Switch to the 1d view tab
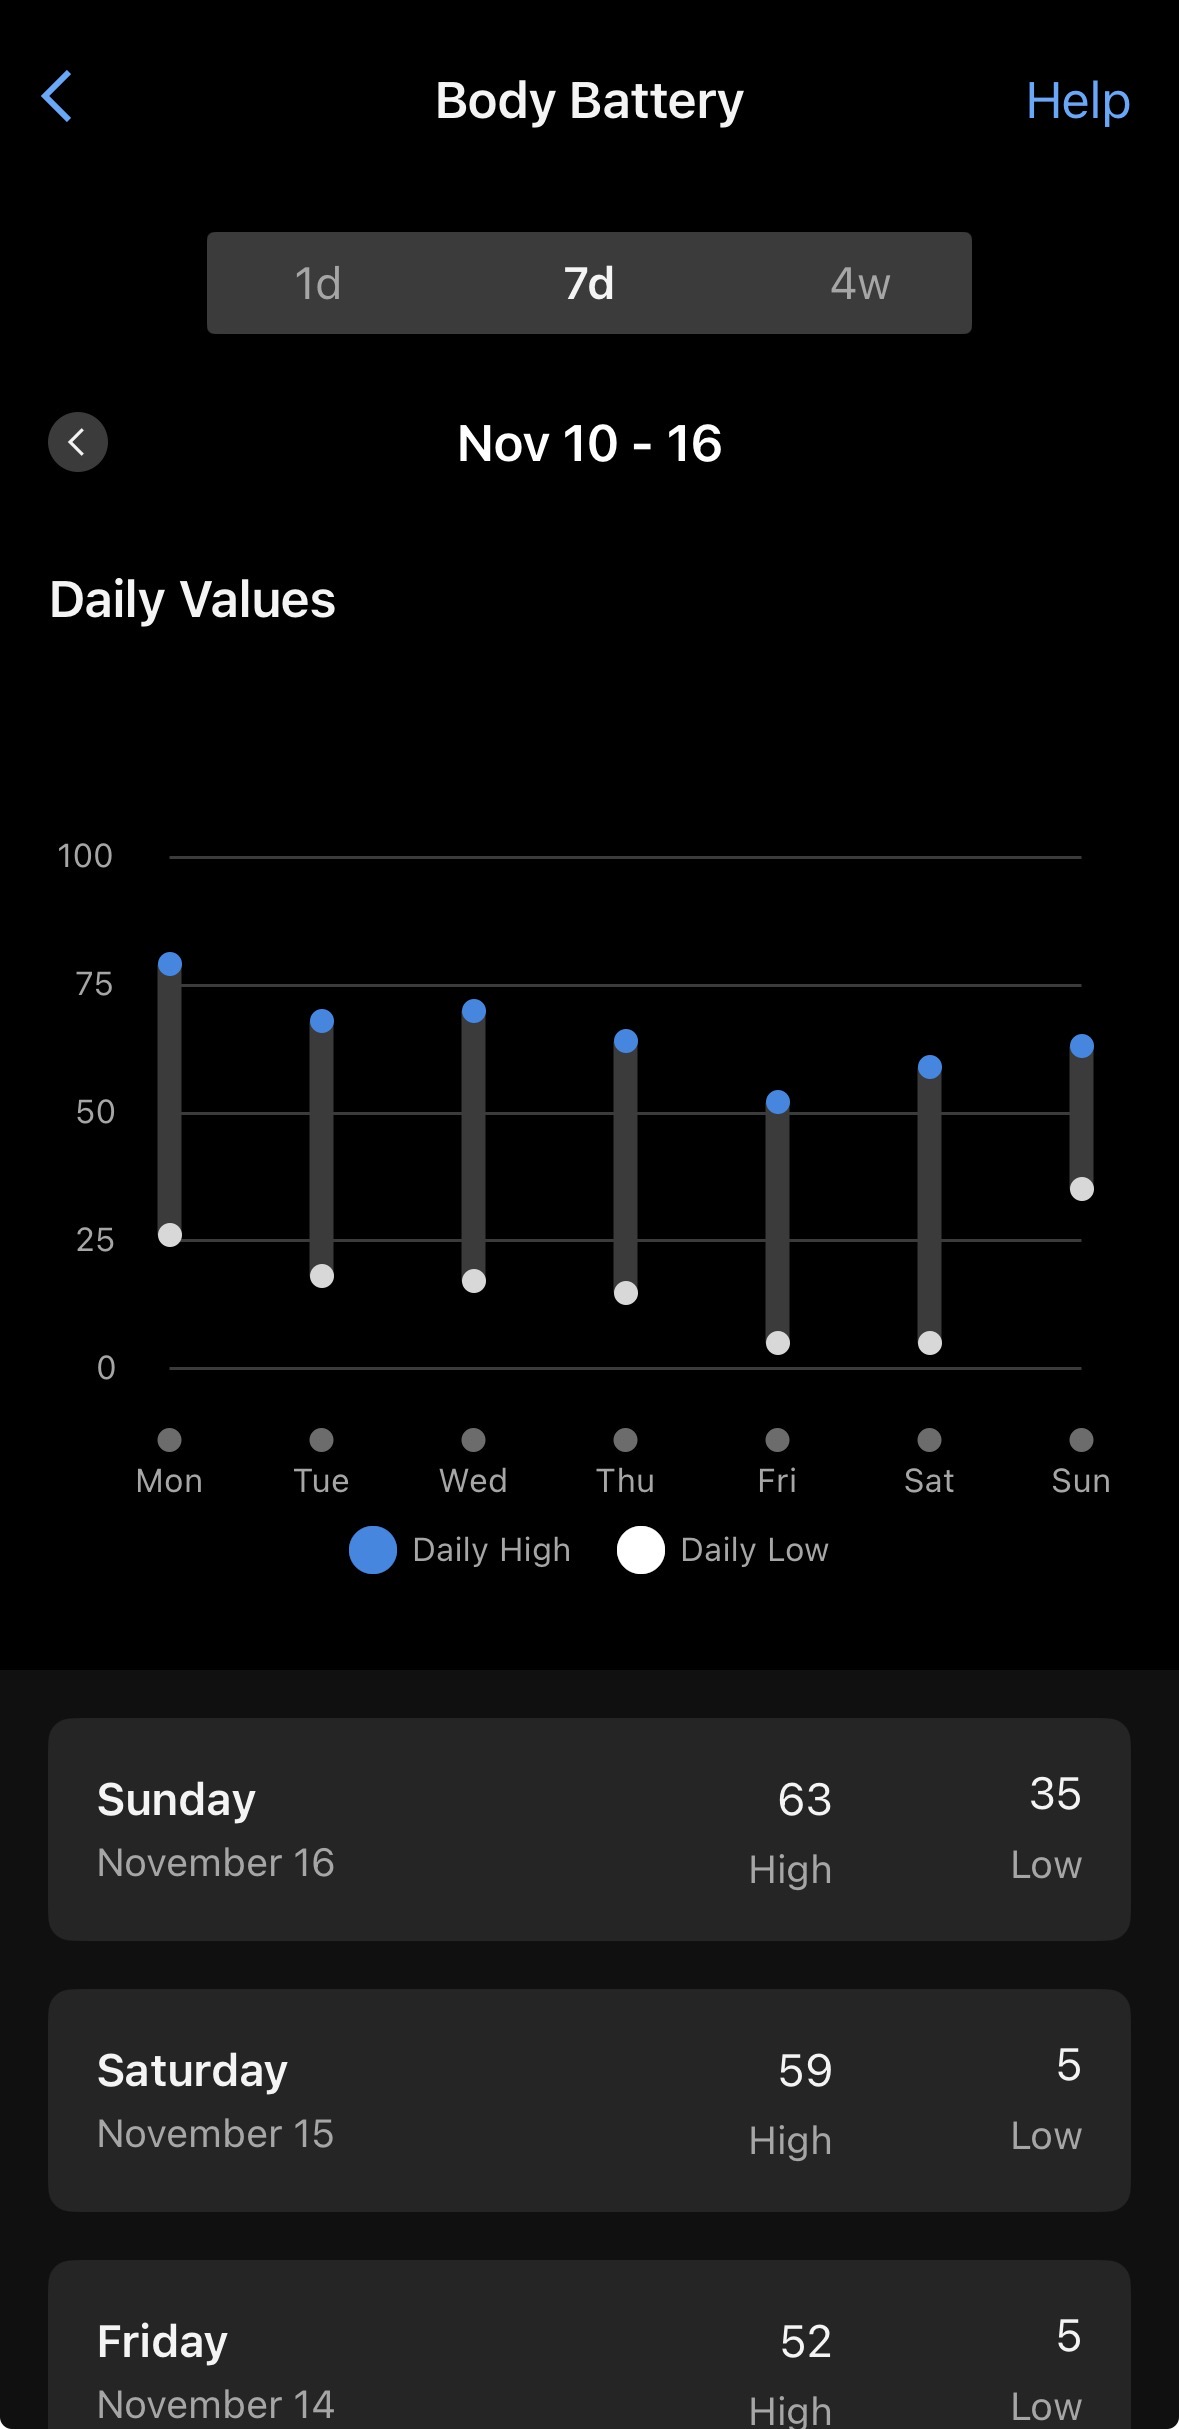The height and width of the screenshot is (2429, 1179). click(318, 284)
